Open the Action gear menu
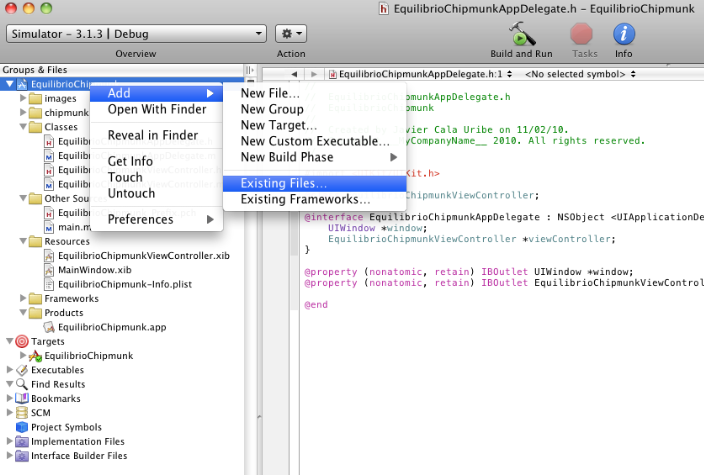The image size is (704, 475). [x=291, y=34]
